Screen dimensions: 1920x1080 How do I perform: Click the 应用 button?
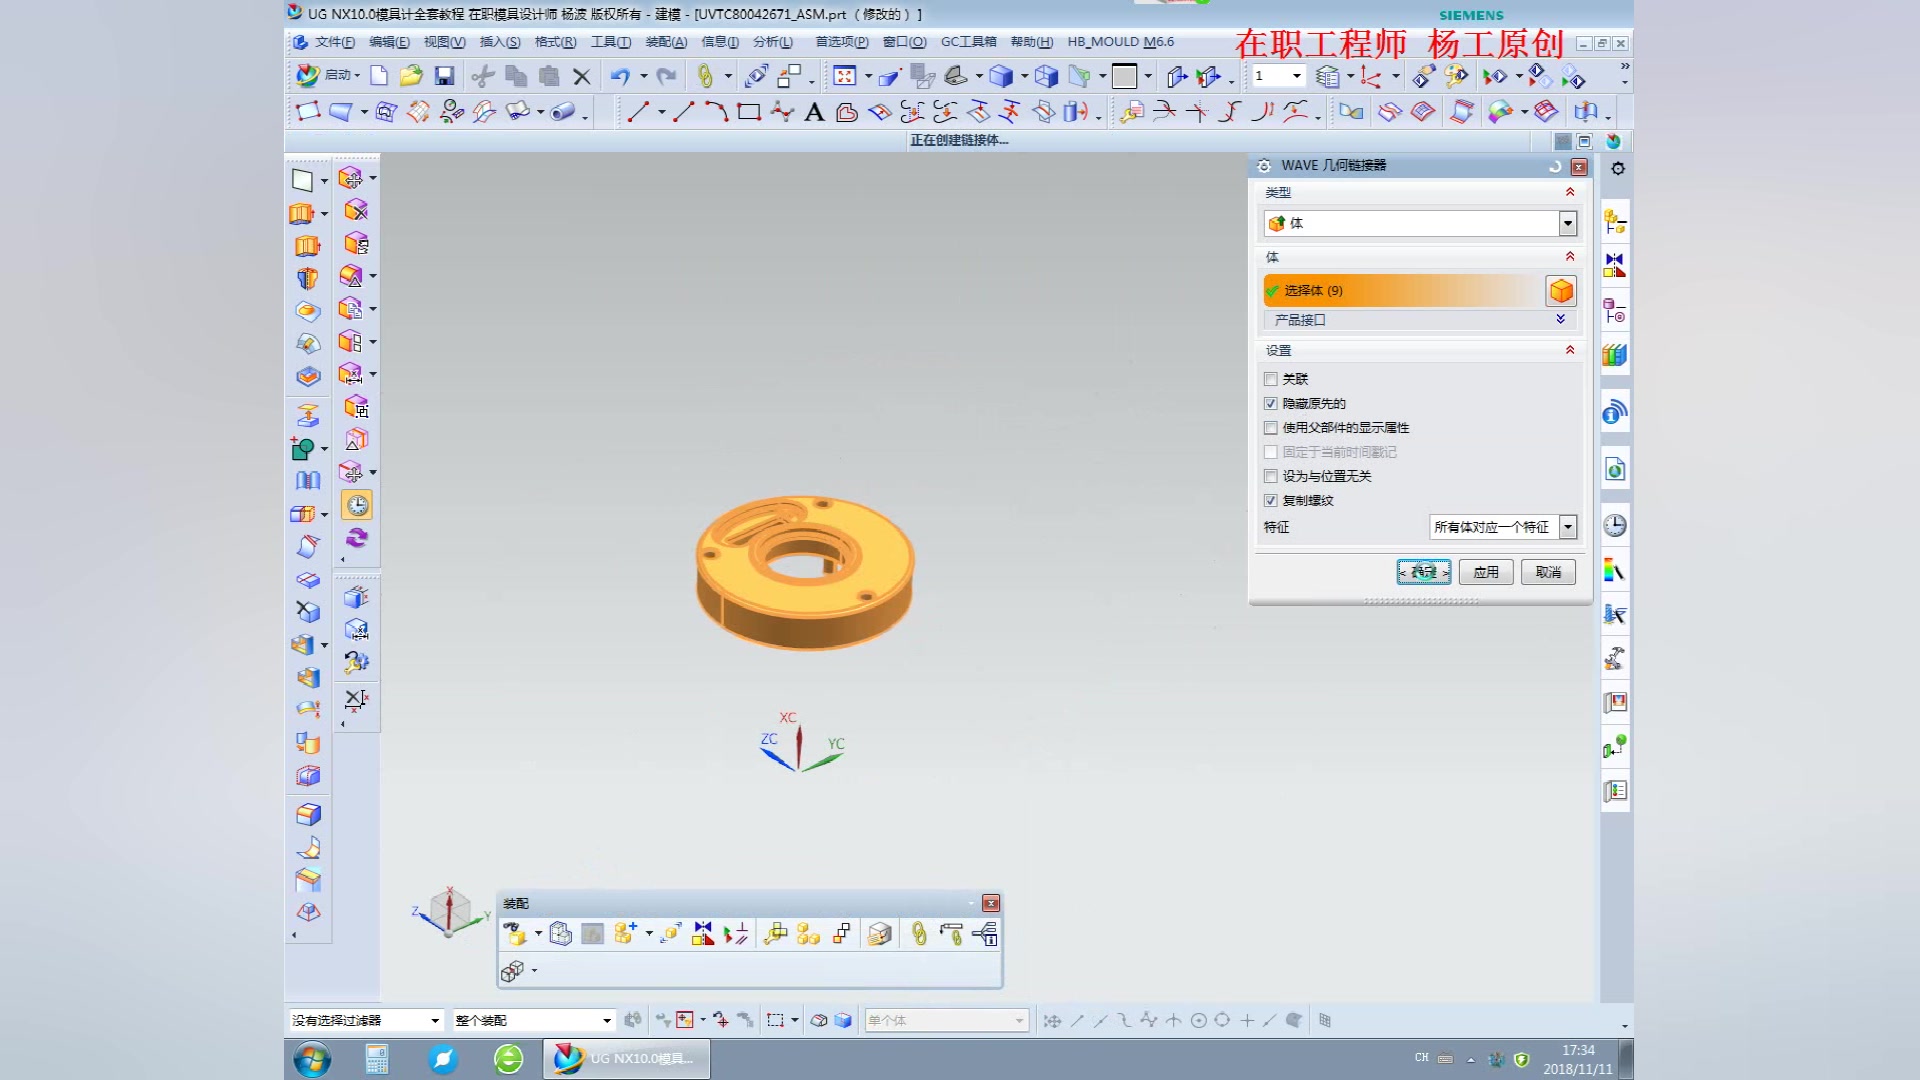(1485, 572)
